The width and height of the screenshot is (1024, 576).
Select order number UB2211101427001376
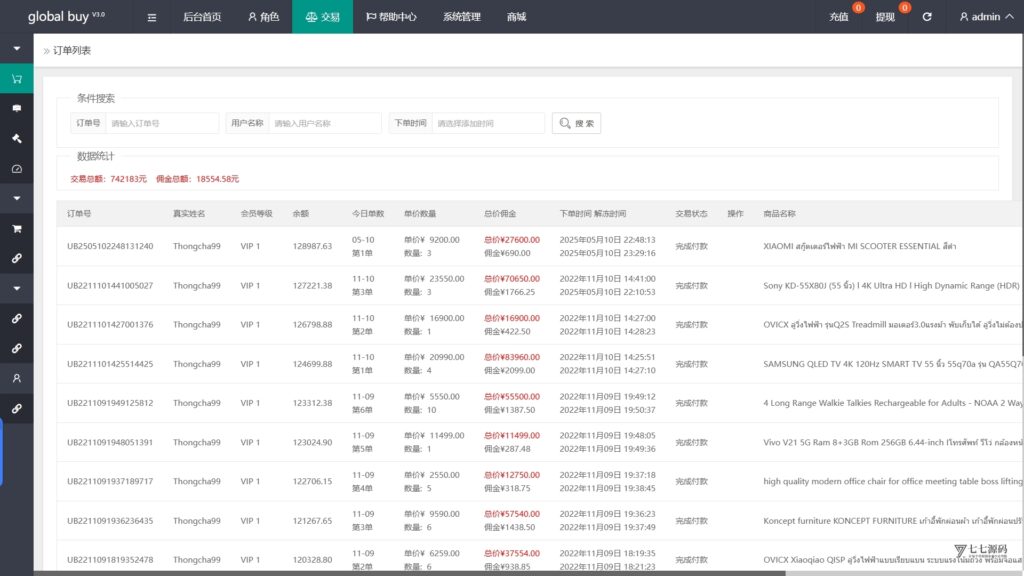(x=110, y=325)
